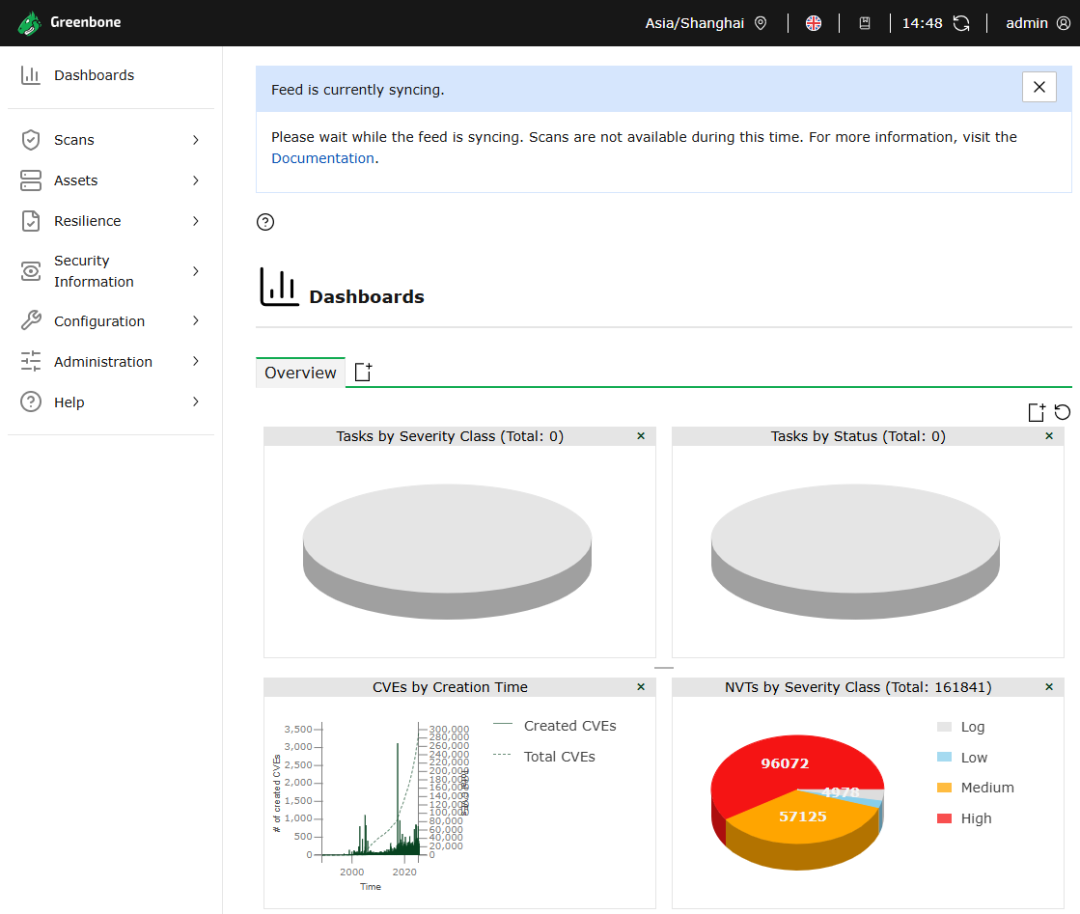Click the Medium legend orange swatch
This screenshot has height=914, width=1080.
pos(944,787)
